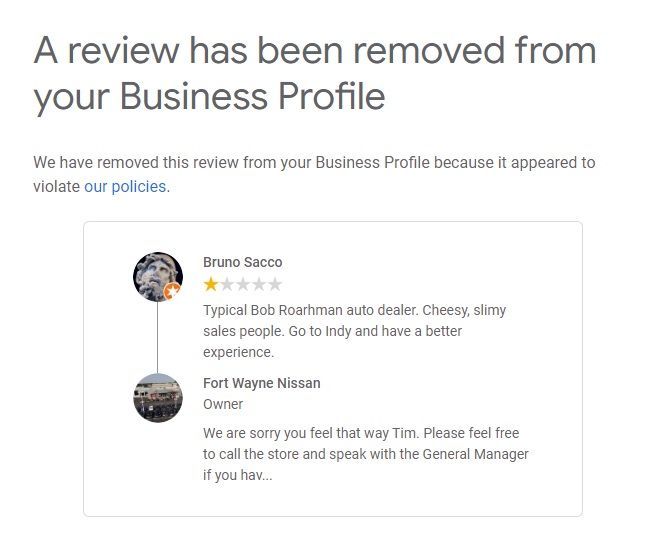This screenshot has width=672, height=544.
Task: Click the fifth gray rating star
Action: point(275,284)
